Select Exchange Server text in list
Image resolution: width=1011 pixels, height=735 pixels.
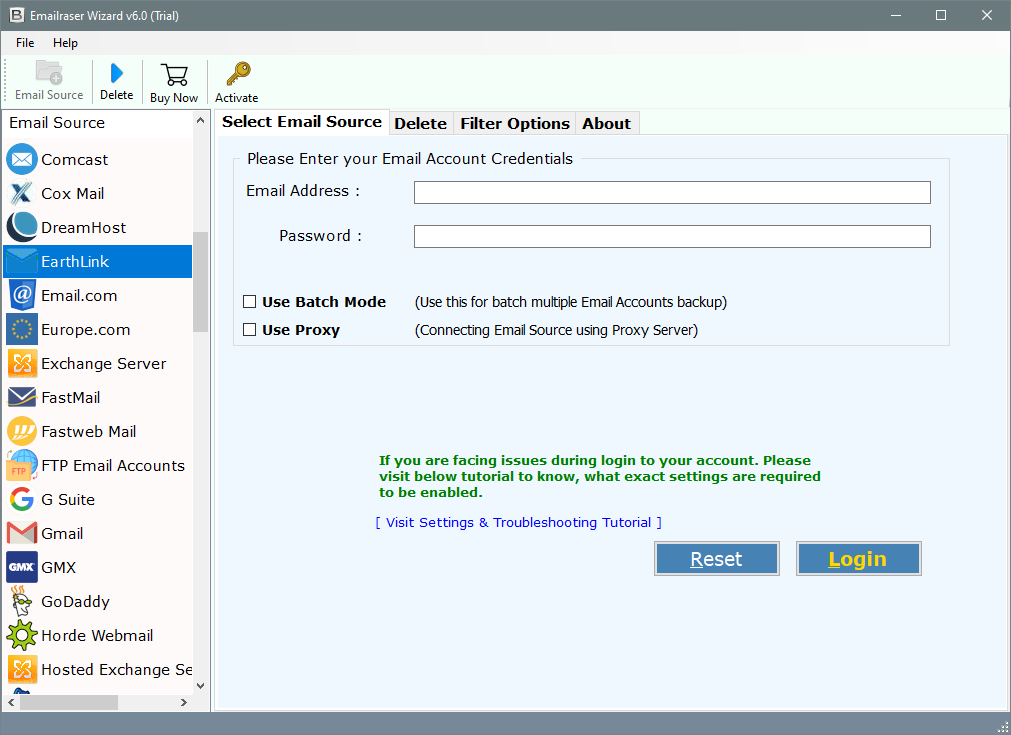pos(104,364)
